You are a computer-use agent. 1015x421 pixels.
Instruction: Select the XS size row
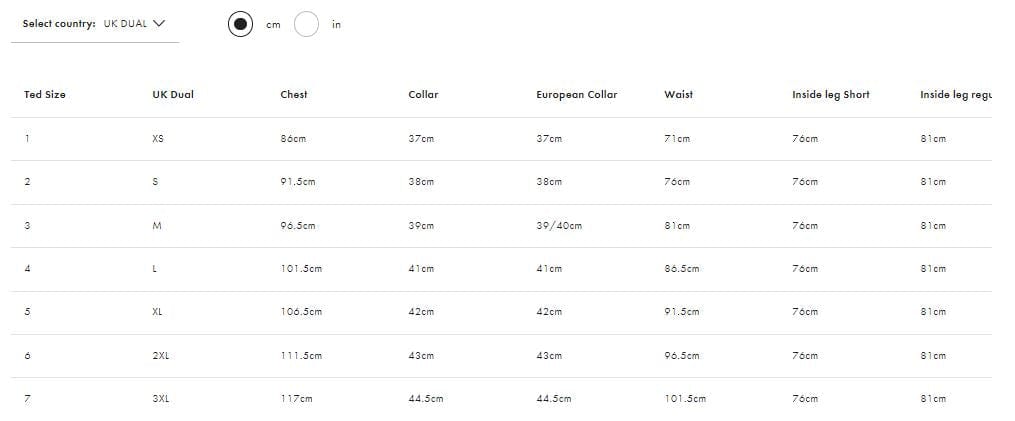click(158, 139)
